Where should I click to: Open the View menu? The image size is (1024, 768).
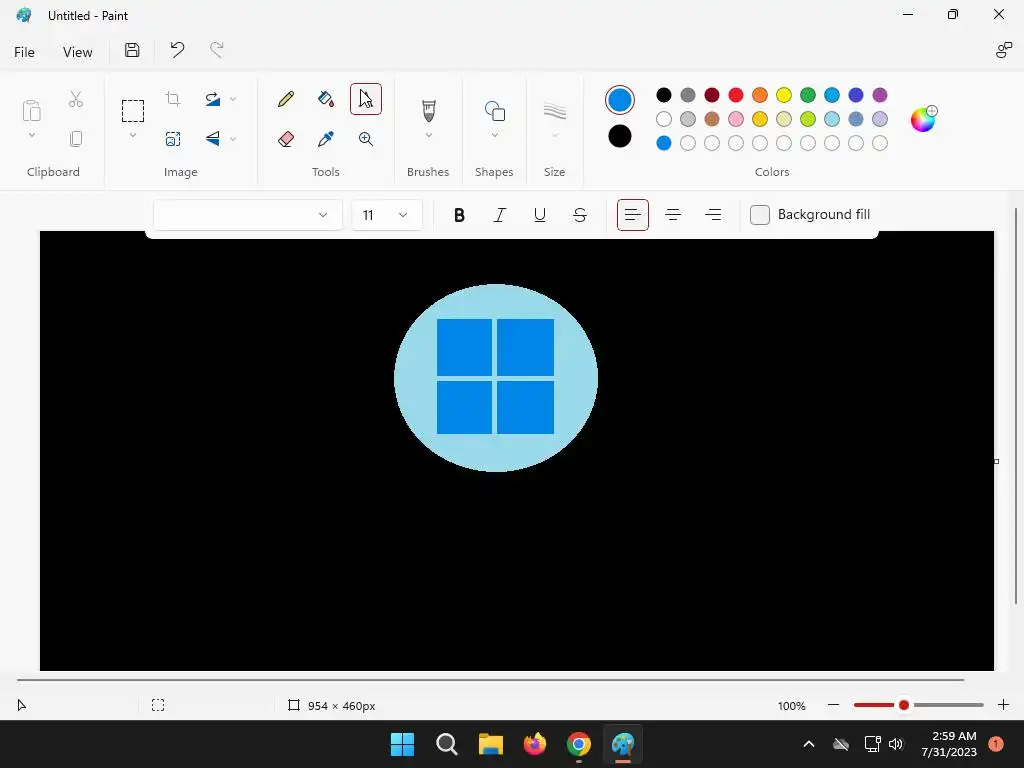77,52
